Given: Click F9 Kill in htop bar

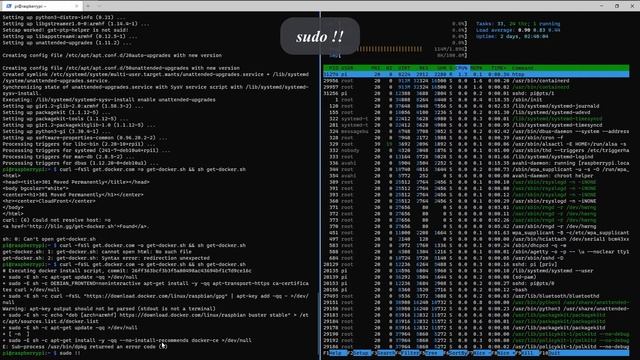Looking at the screenshot, I should 529,353.
